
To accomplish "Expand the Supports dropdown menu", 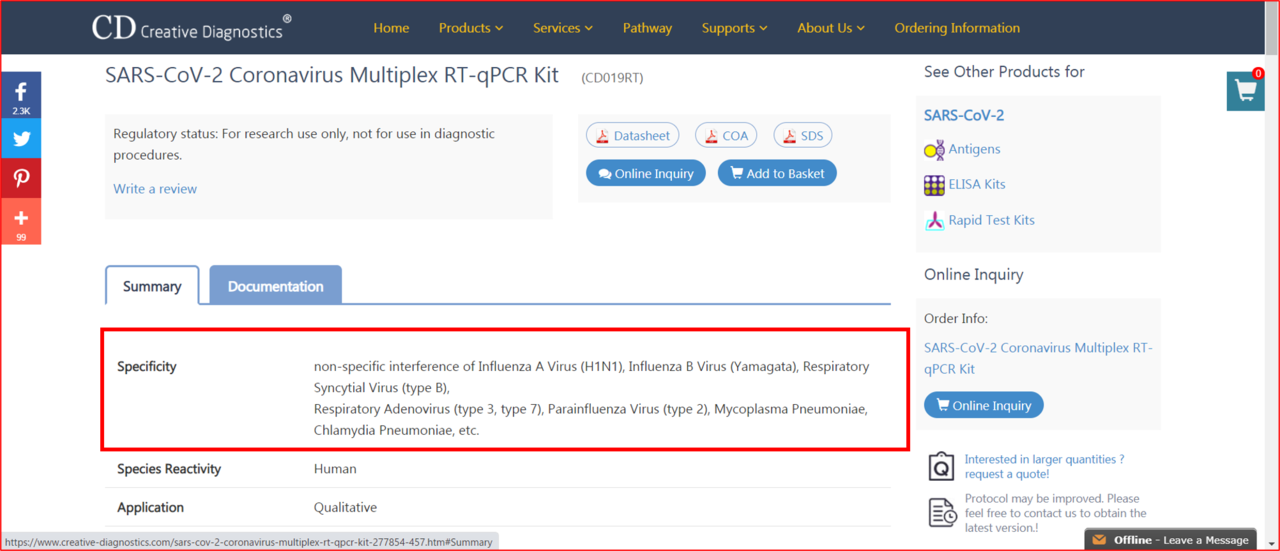I will click(x=734, y=28).
